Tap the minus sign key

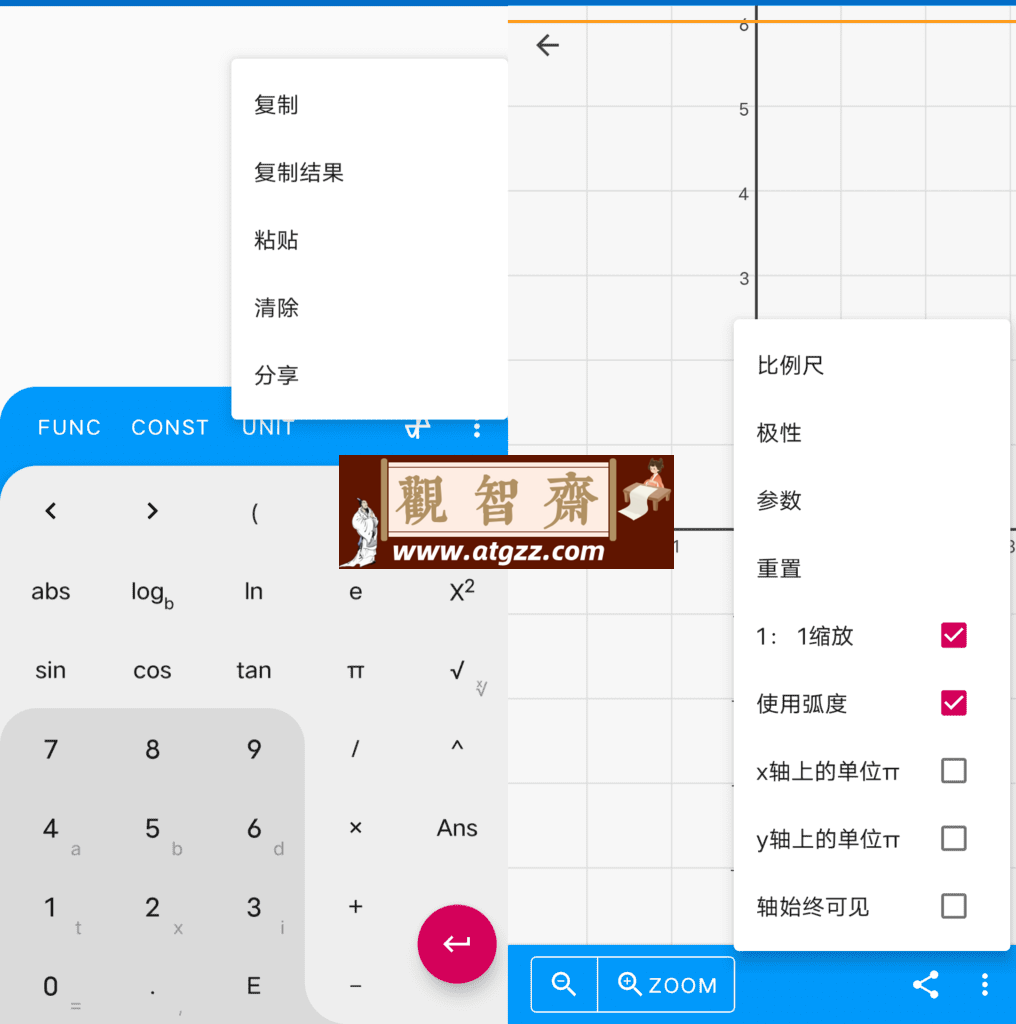355,985
